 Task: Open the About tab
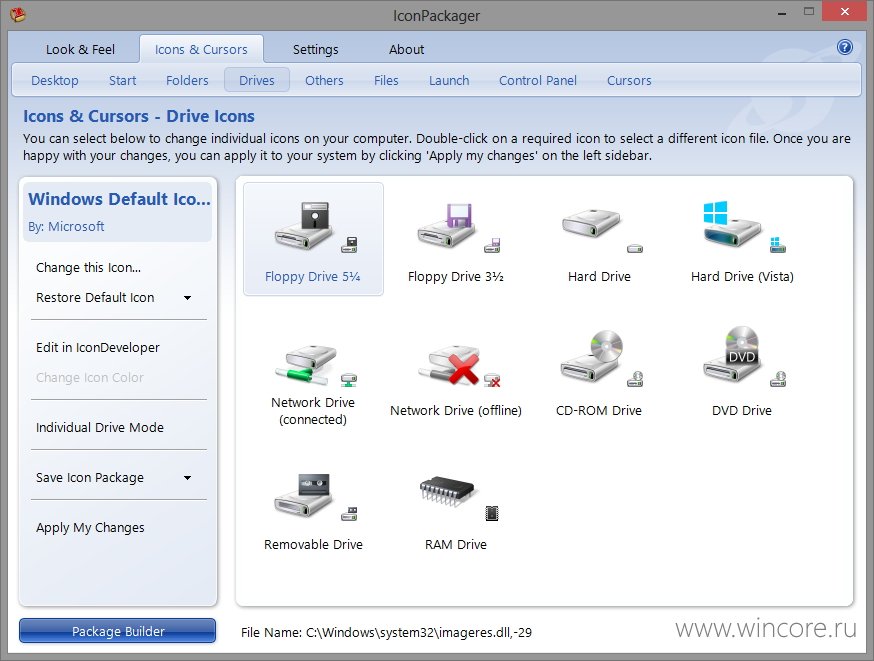point(406,50)
